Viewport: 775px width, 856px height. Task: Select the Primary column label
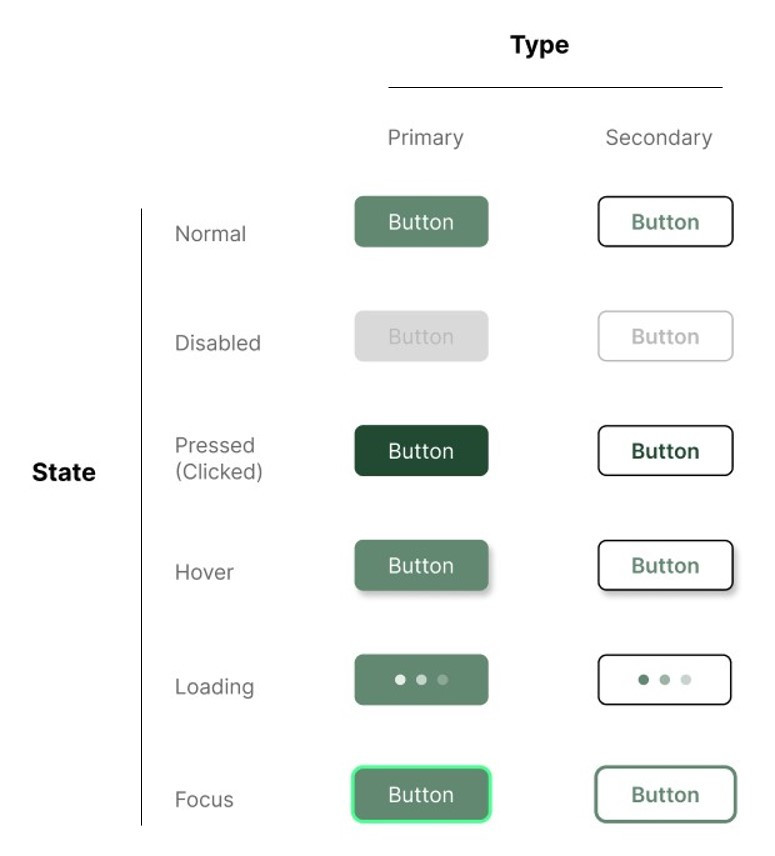click(426, 138)
